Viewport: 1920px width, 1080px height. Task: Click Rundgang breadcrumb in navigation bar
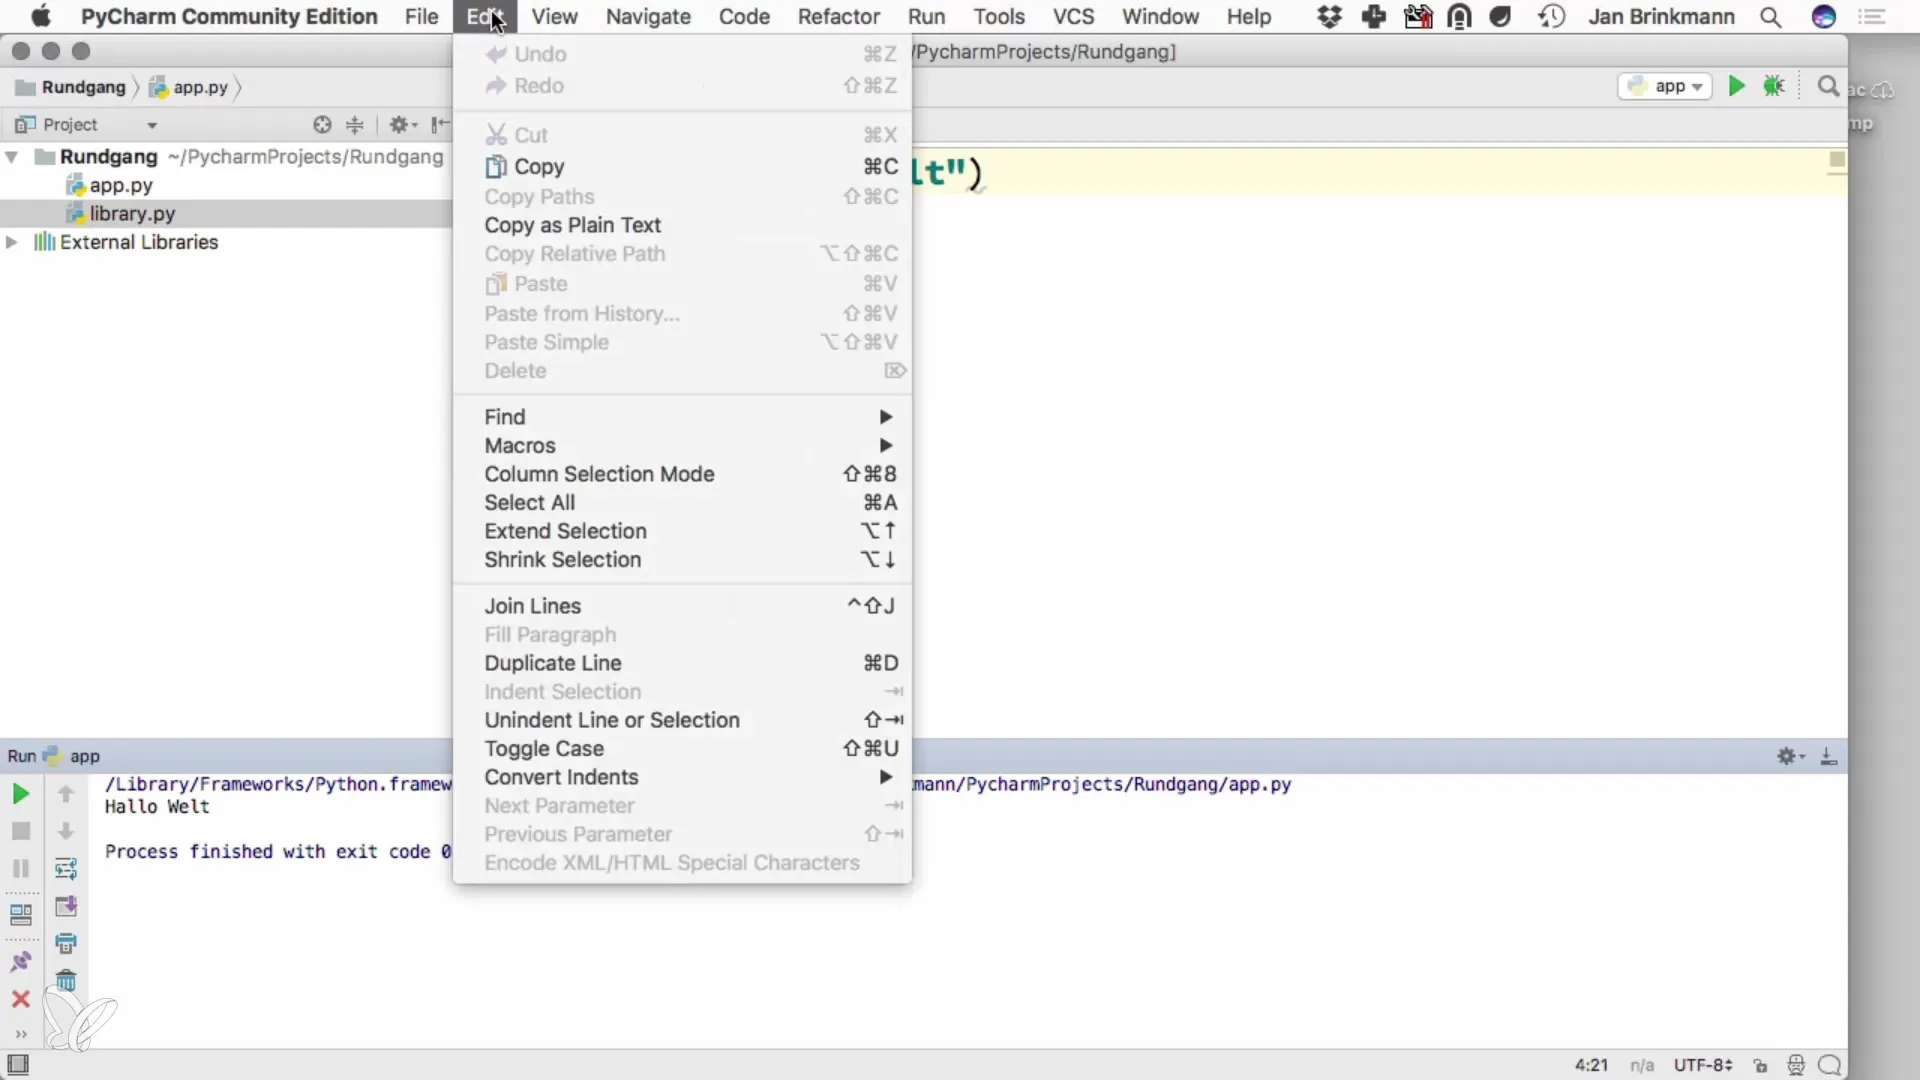click(x=72, y=88)
